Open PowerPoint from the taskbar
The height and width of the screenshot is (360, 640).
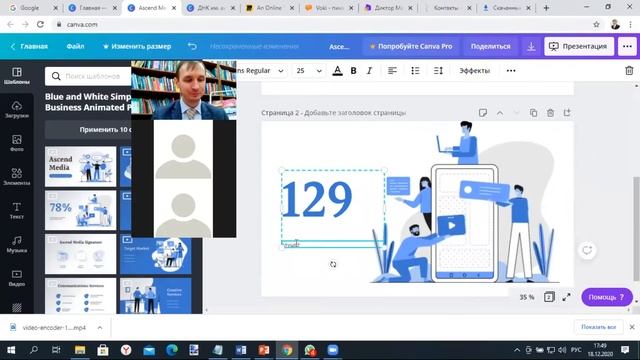point(264,350)
